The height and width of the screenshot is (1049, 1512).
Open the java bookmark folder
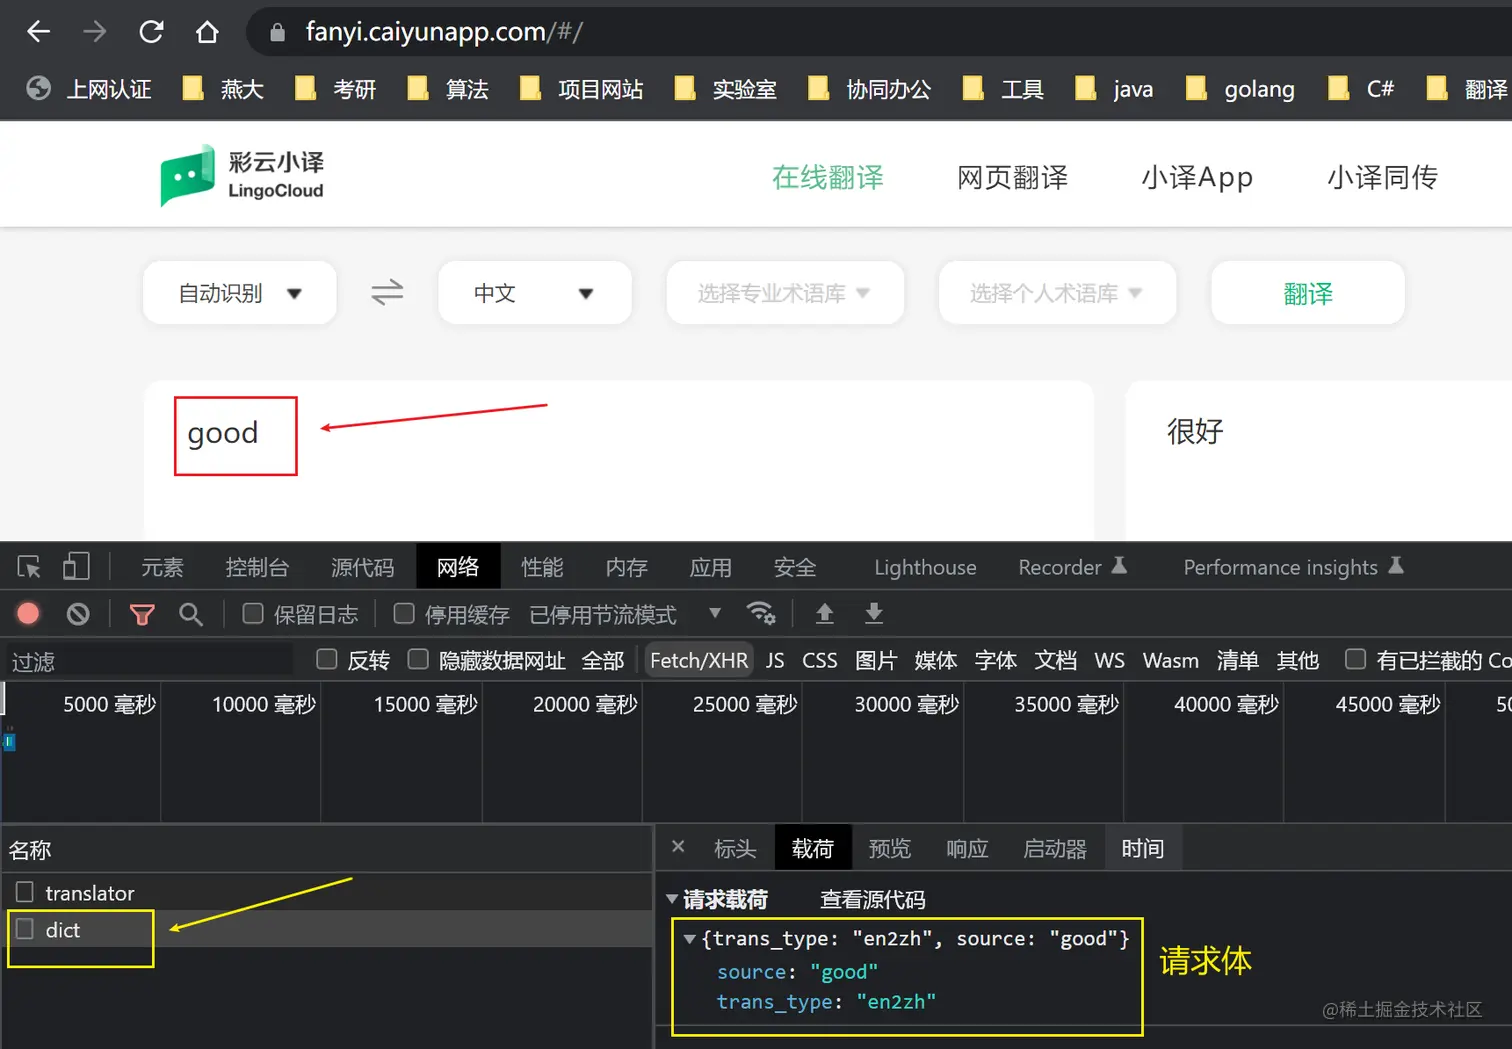pyautogui.click(x=1114, y=89)
